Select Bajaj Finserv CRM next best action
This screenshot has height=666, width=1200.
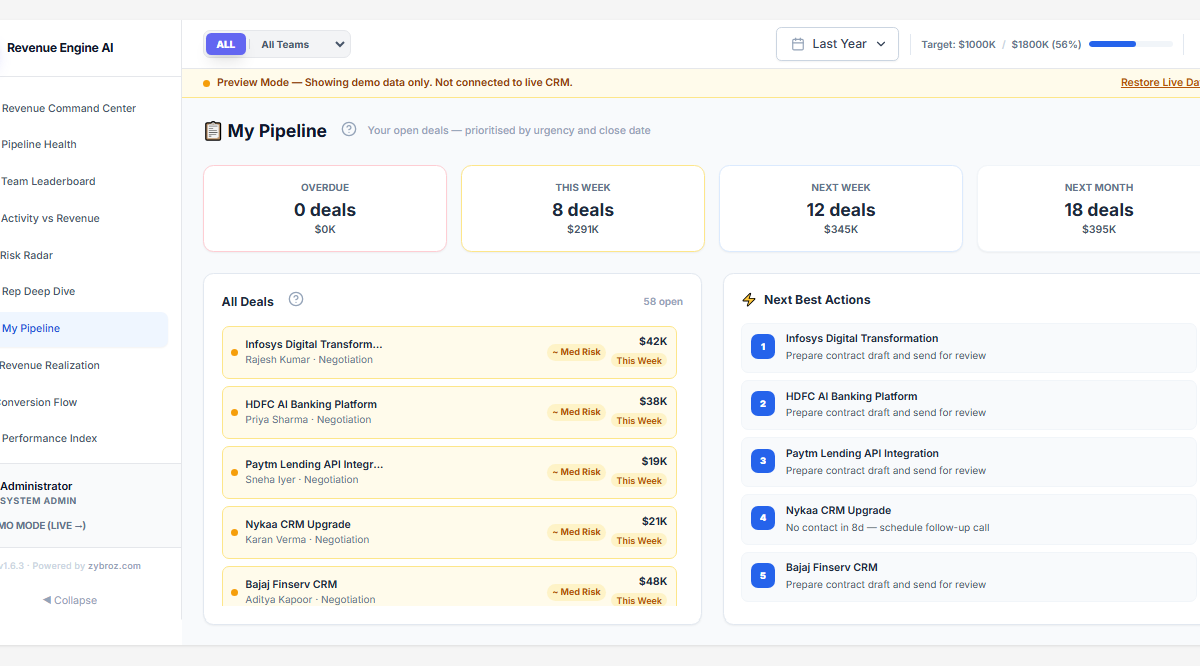[968, 575]
